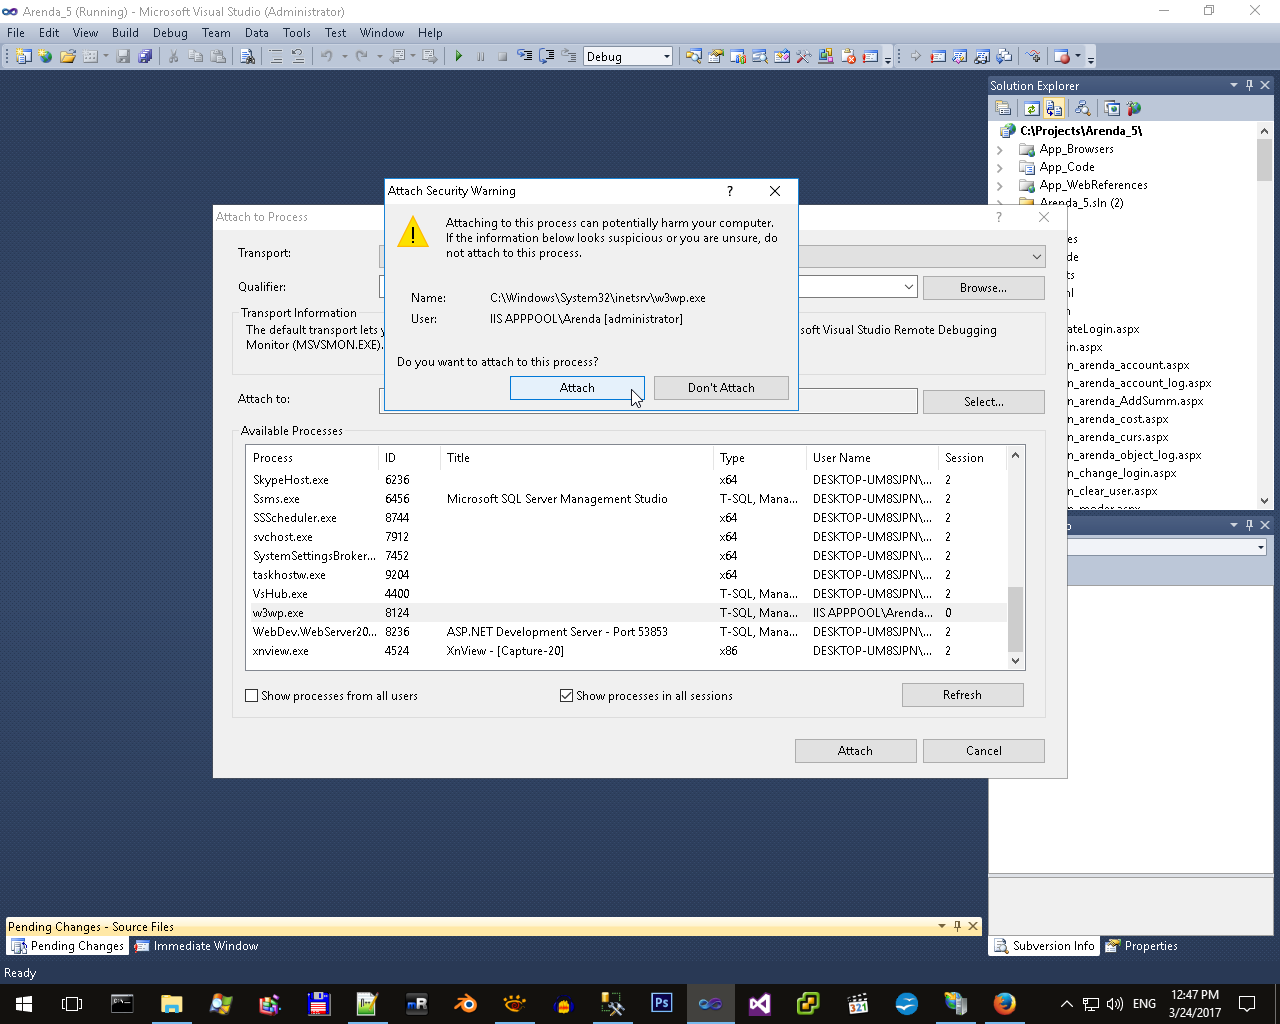The image size is (1280, 1024).
Task: Close the Attach Security Warning dialog
Action: pos(775,191)
